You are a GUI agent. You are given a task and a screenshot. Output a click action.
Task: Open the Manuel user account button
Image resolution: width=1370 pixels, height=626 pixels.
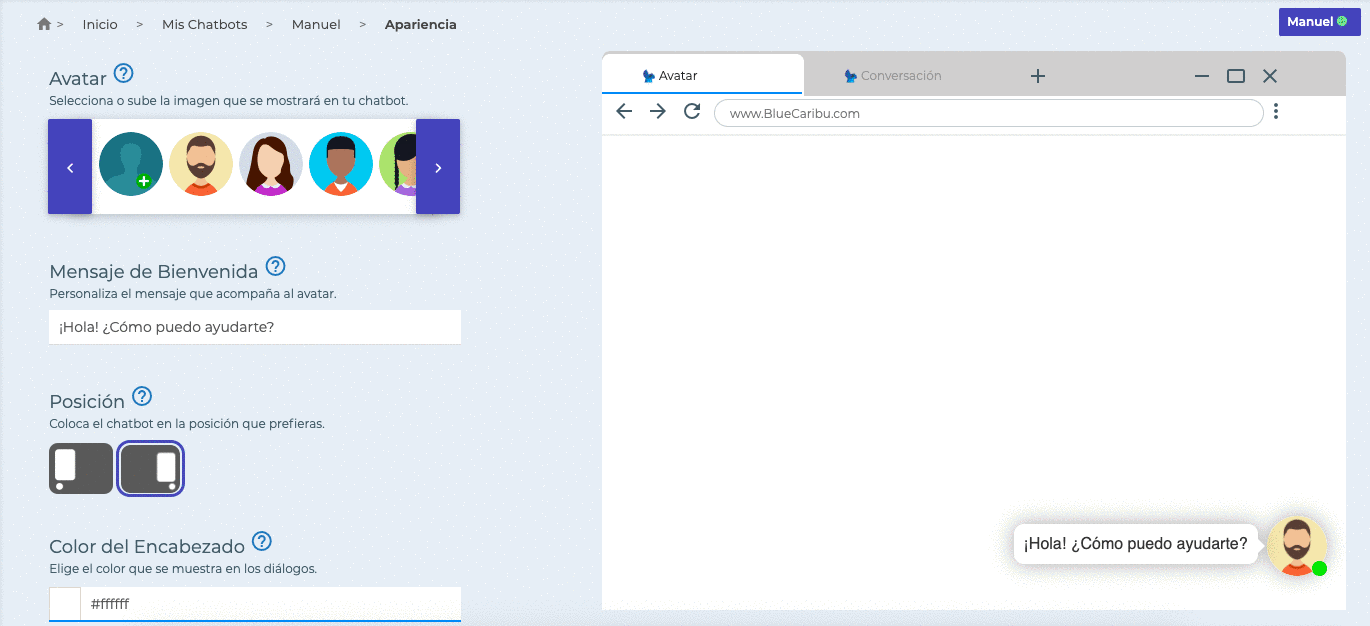(1318, 22)
